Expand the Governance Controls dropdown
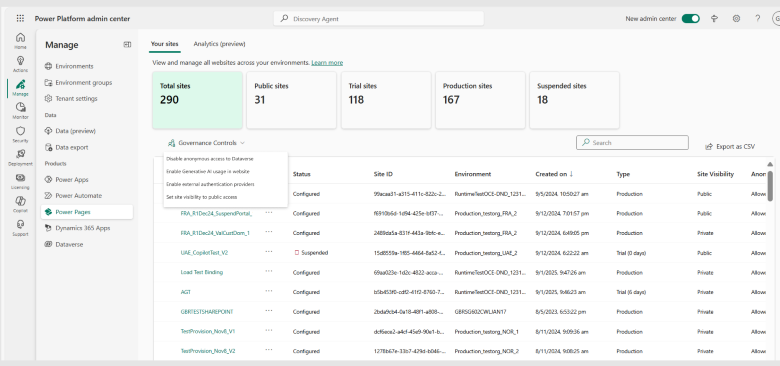780x366 pixels. point(206,143)
